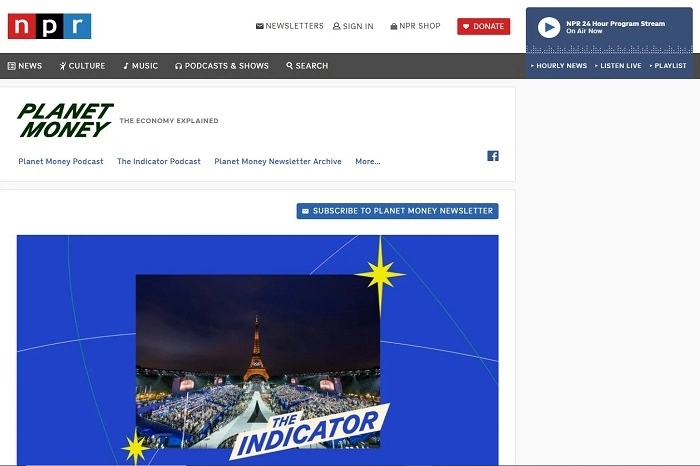
Task: Open the News menu
Action: pyautogui.click(x=25, y=66)
